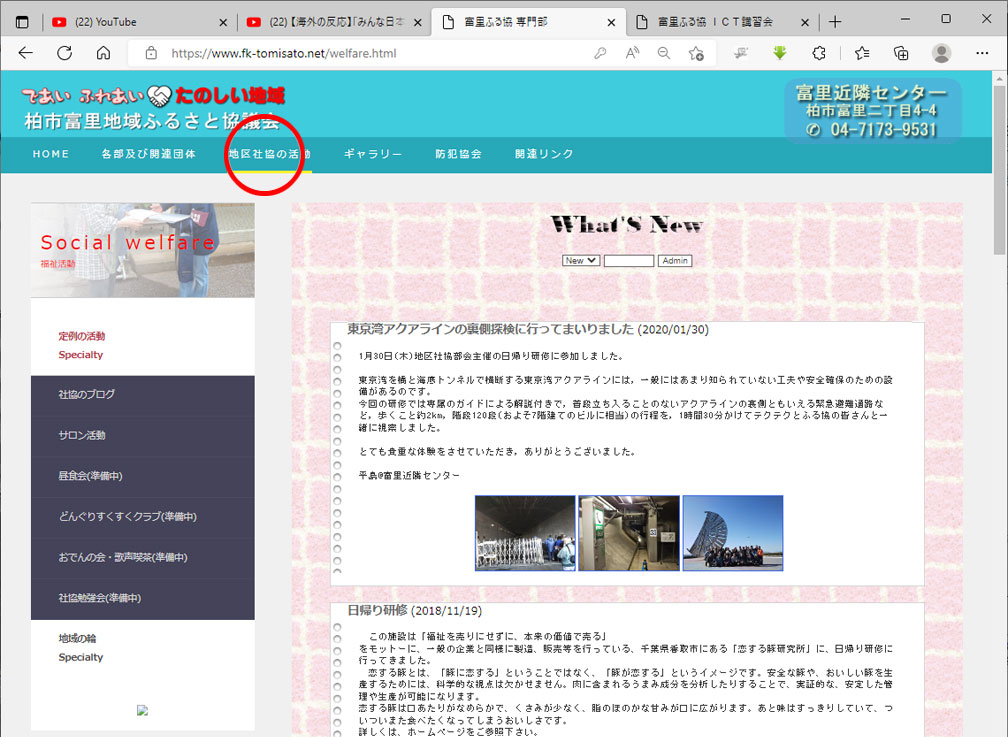Open 地区社協の活動 menu item

coord(269,154)
